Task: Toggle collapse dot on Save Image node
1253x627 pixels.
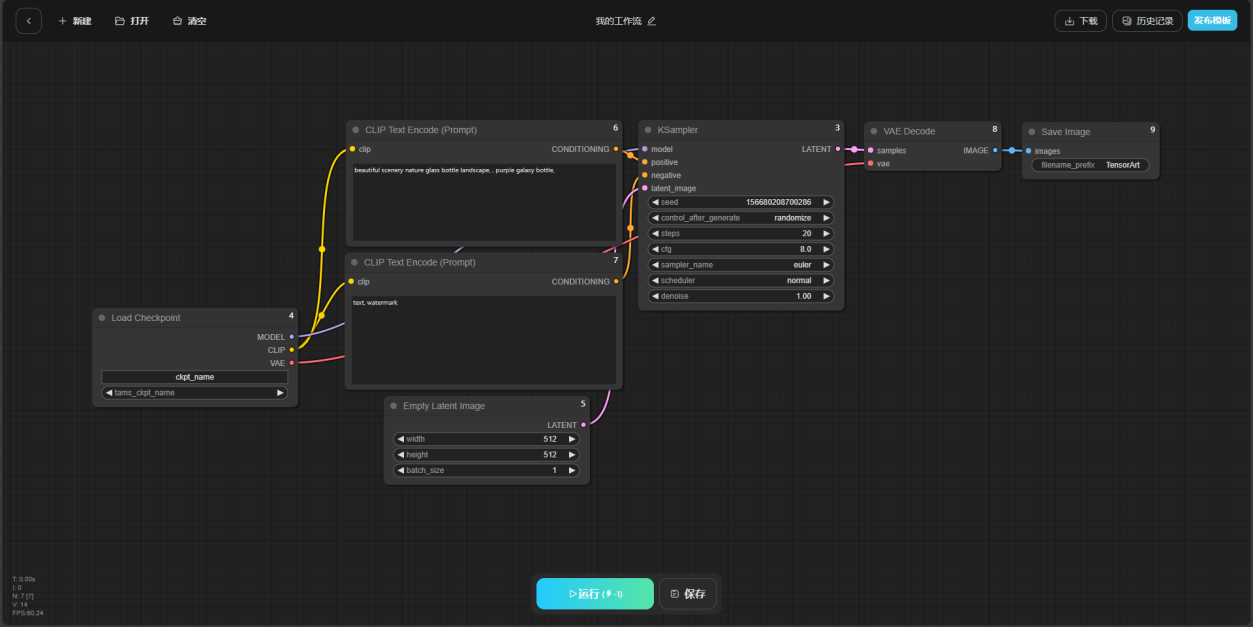Action: click(1031, 132)
